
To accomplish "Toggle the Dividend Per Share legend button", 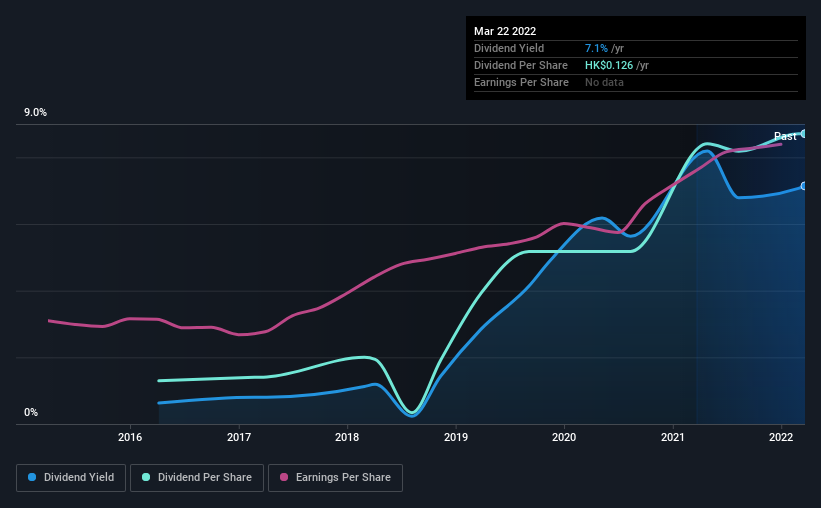I will pyautogui.click(x=197, y=478).
